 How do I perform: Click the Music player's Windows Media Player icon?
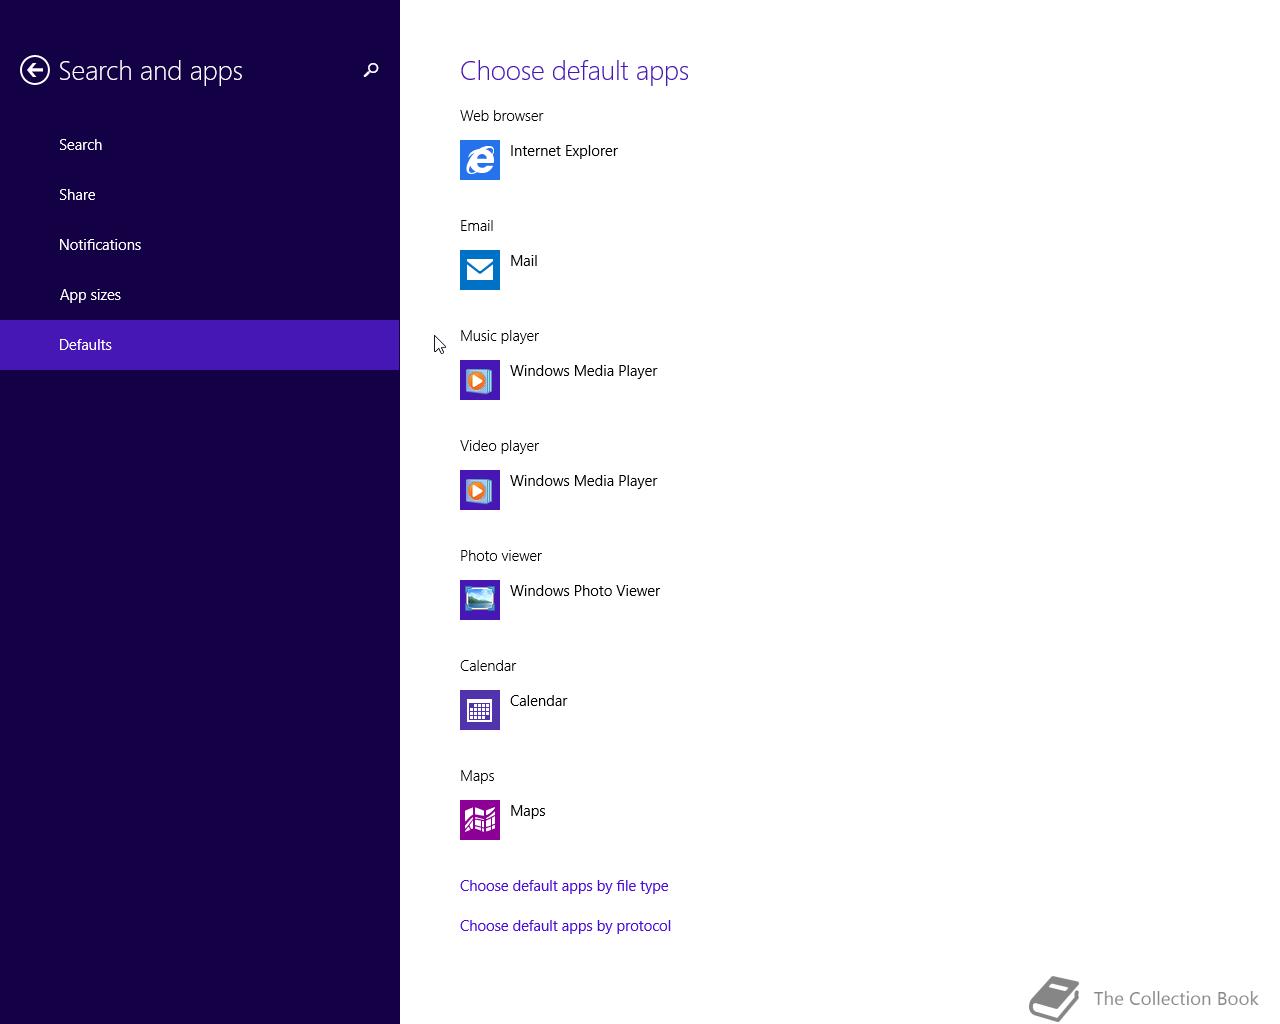tap(480, 380)
